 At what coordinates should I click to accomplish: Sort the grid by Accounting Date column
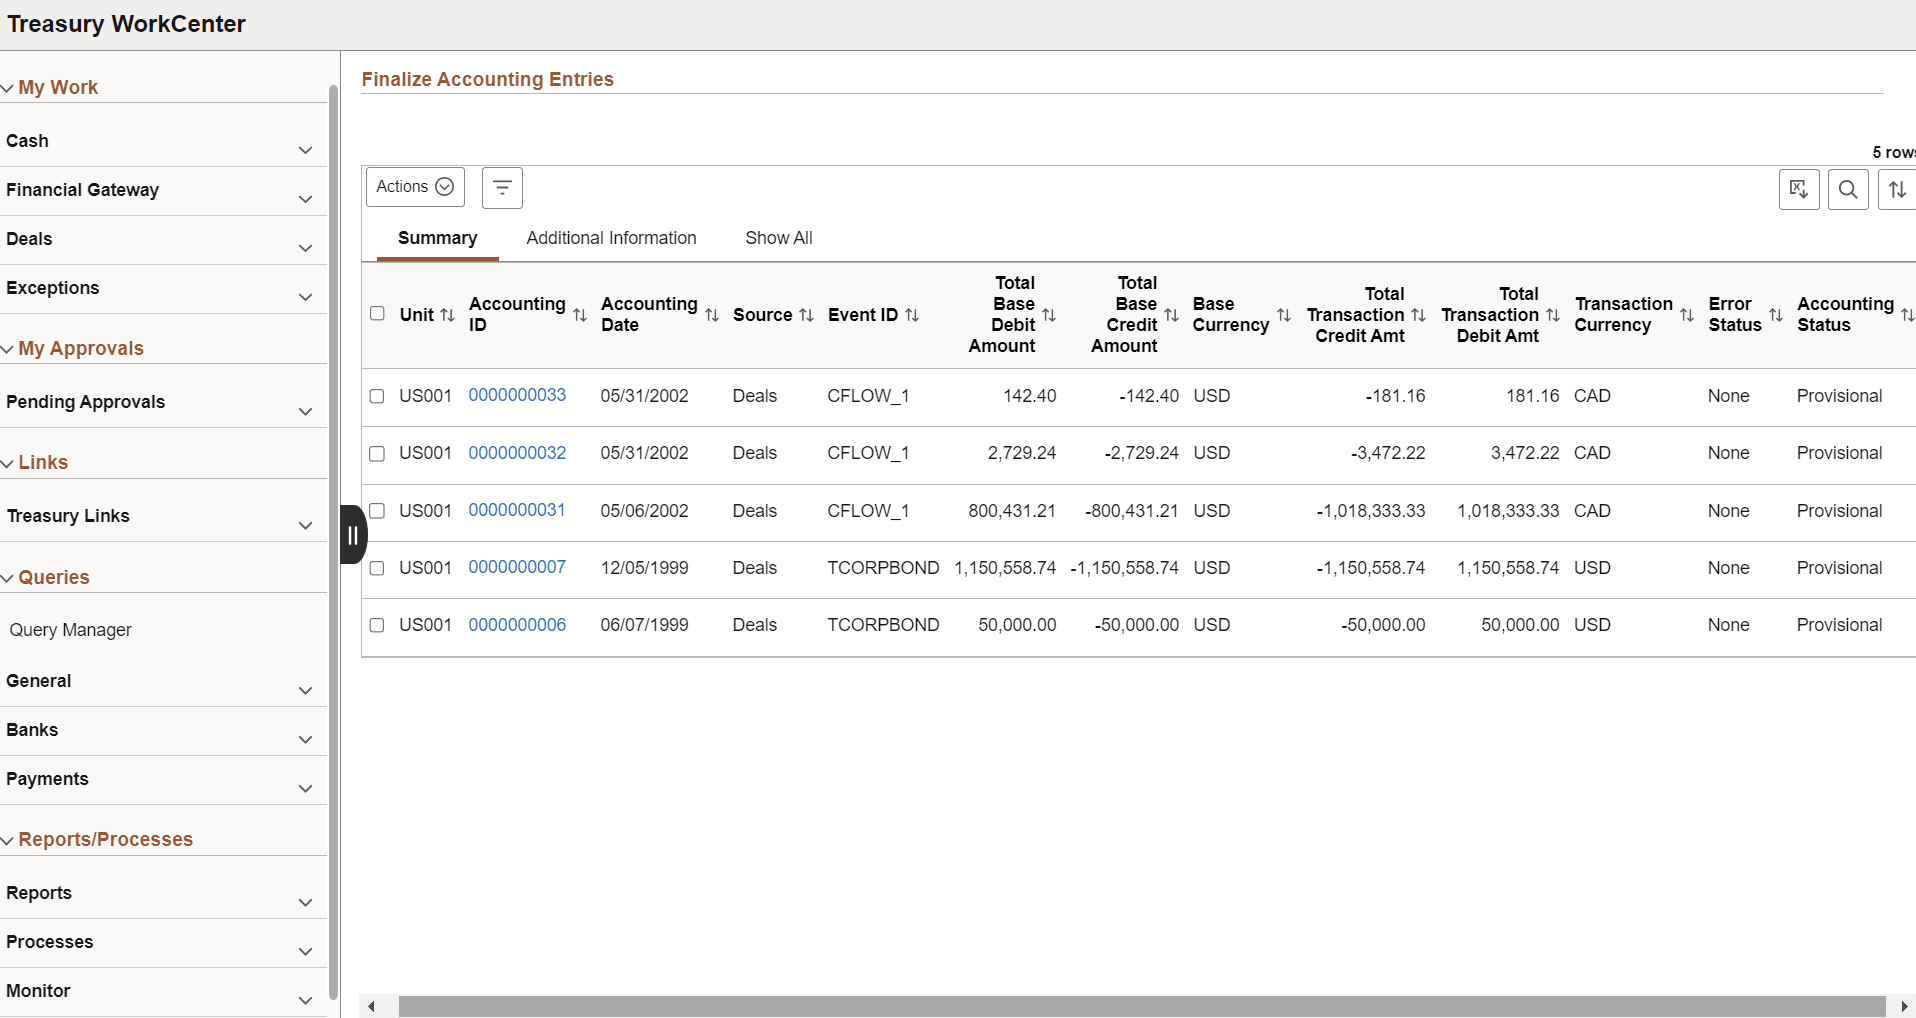tap(712, 315)
